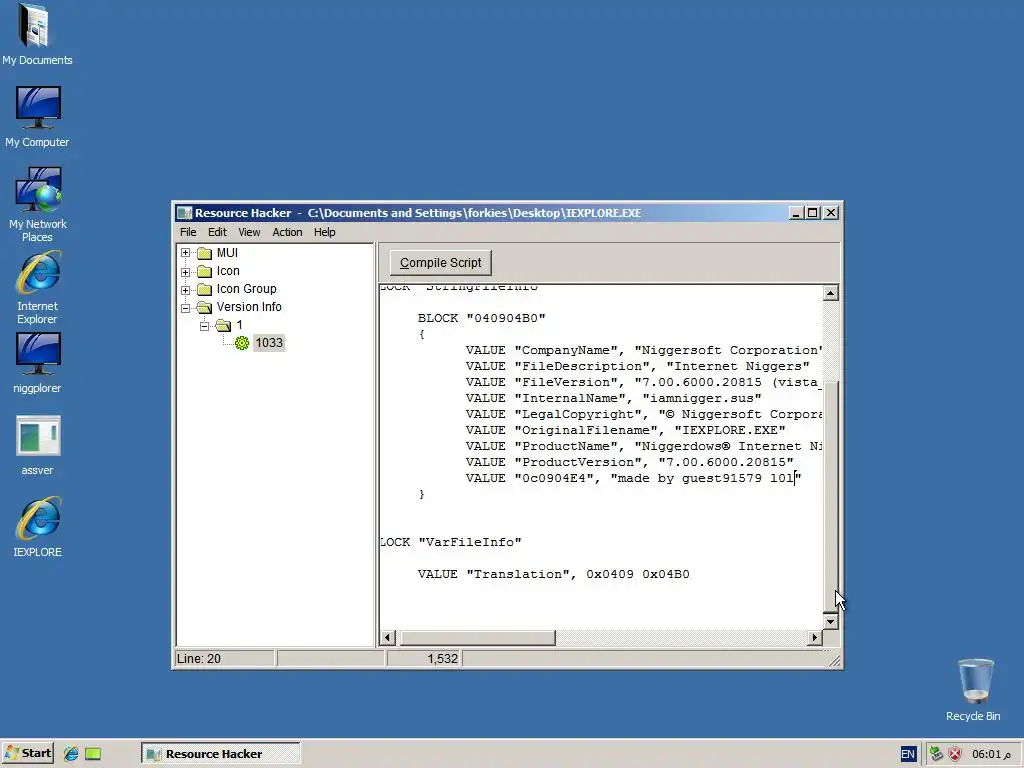Select the My Network Places icon
This screenshot has height=768, width=1024.
pos(37,204)
